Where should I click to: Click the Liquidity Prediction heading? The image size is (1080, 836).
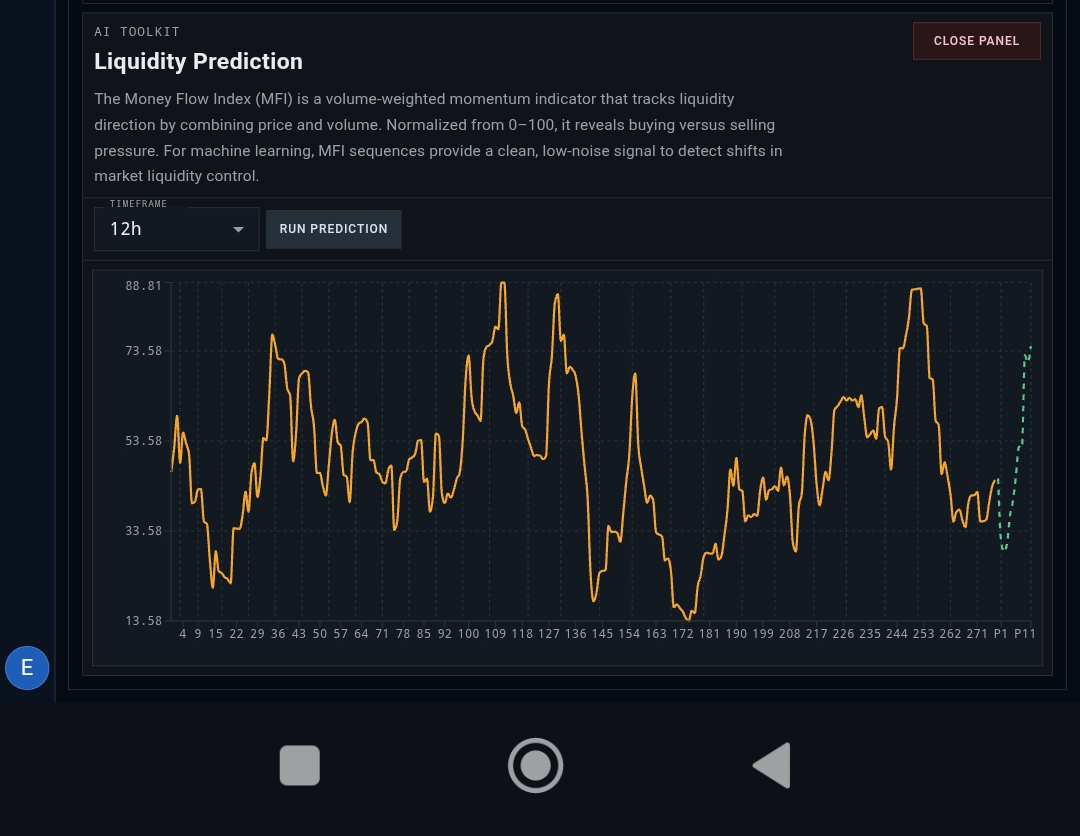point(198,61)
